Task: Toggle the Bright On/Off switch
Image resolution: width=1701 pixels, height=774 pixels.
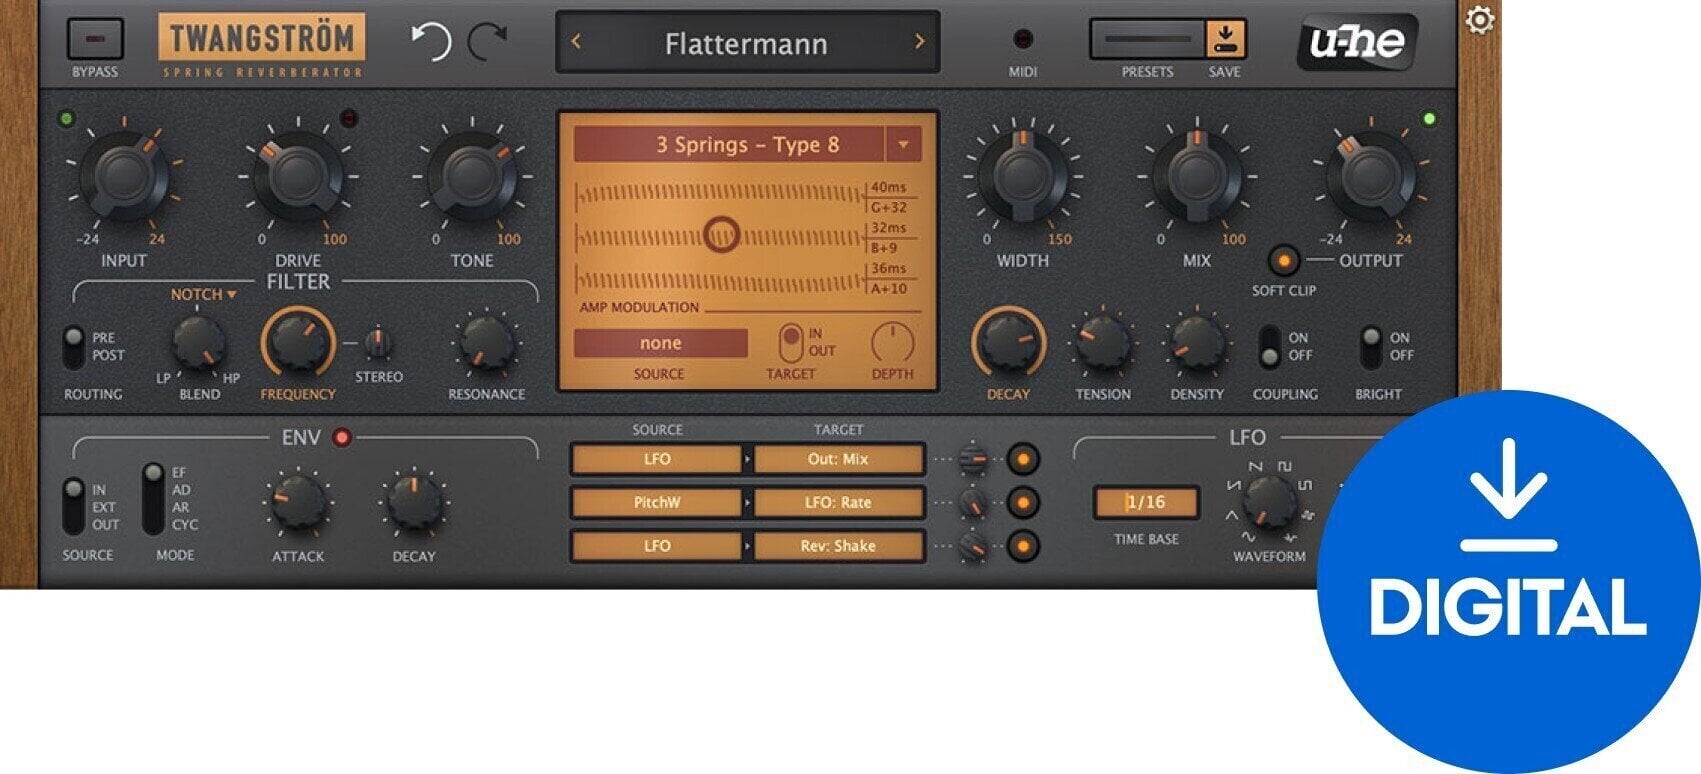Action: (1371, 346)
